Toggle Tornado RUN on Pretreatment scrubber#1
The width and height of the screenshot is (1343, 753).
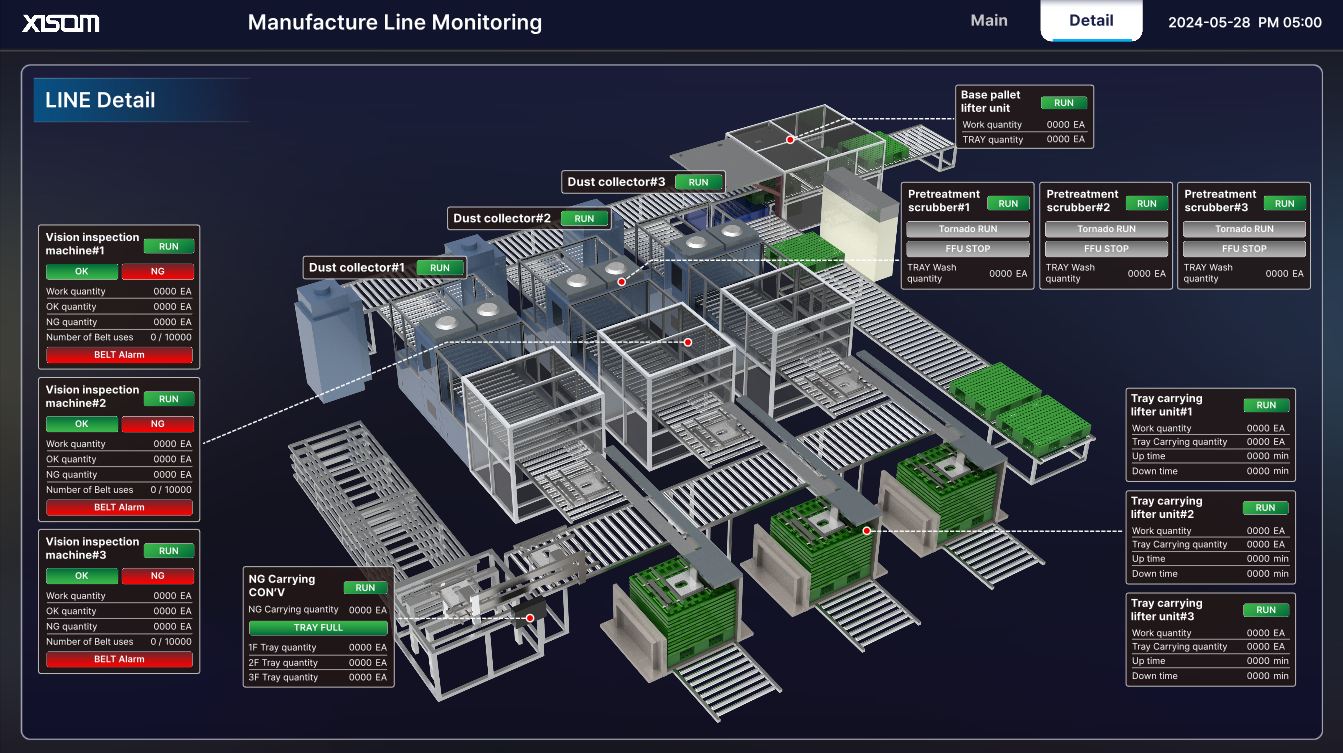[967, 228]
